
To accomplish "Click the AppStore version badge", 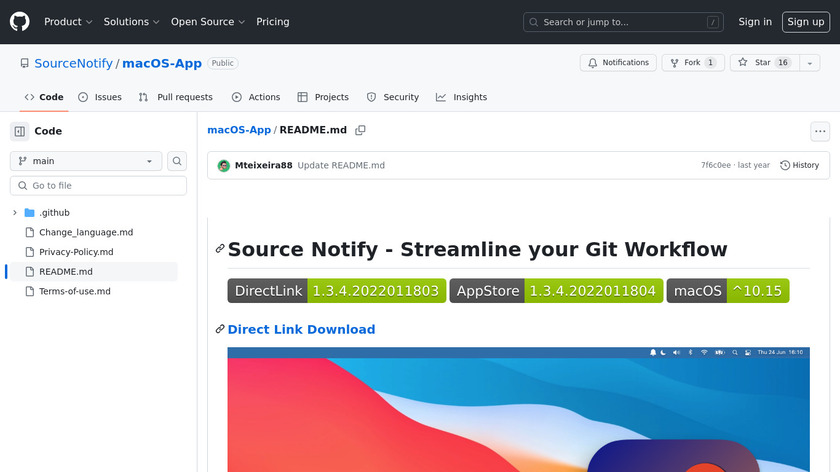I will pos(555,291).
